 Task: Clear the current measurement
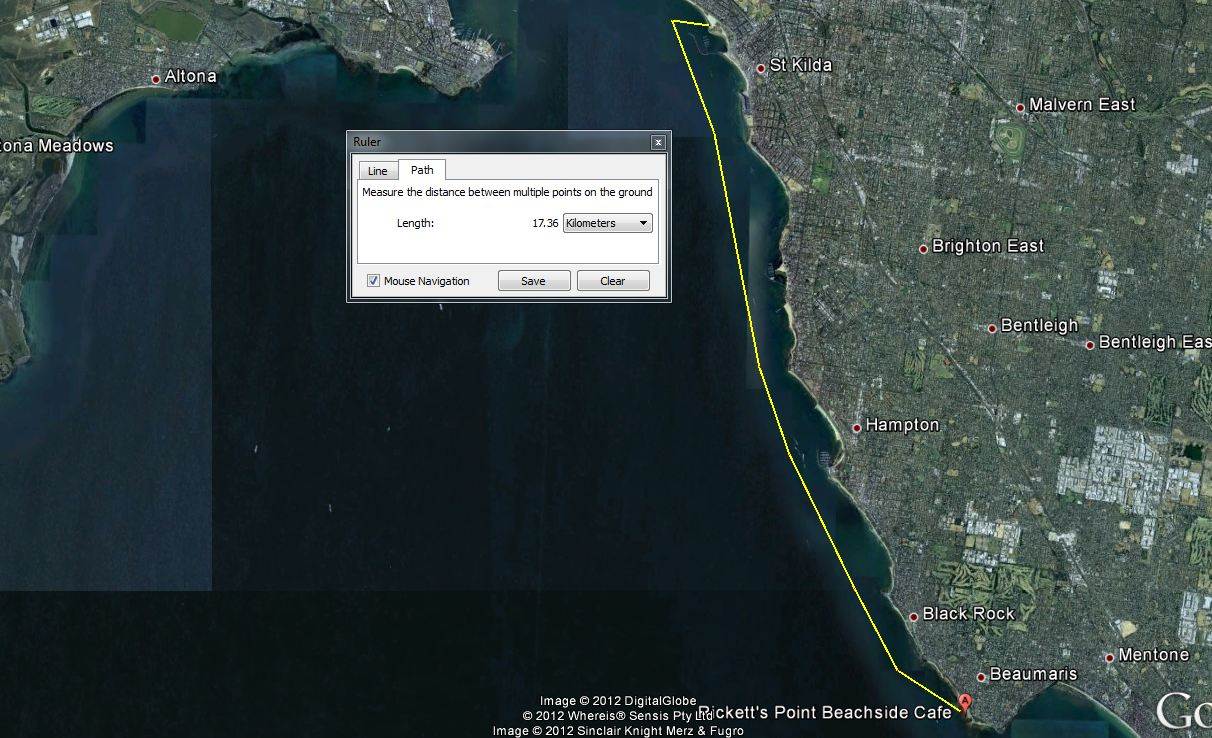pos(612,280)
